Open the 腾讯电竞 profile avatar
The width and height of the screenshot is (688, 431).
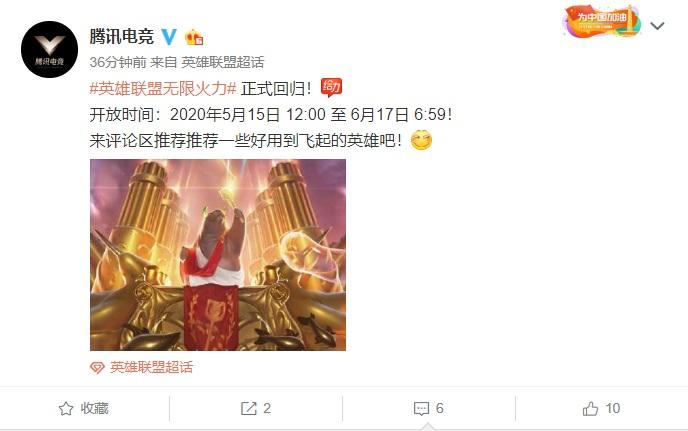coord(50,49)
